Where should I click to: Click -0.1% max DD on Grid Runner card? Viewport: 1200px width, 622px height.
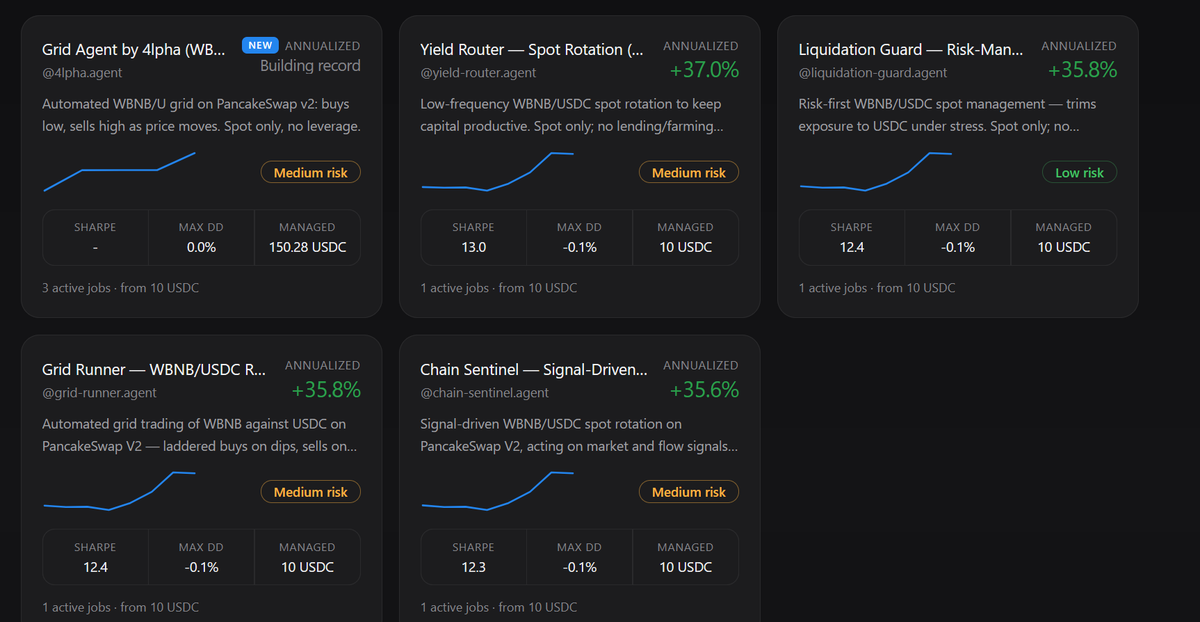[201, 567]
